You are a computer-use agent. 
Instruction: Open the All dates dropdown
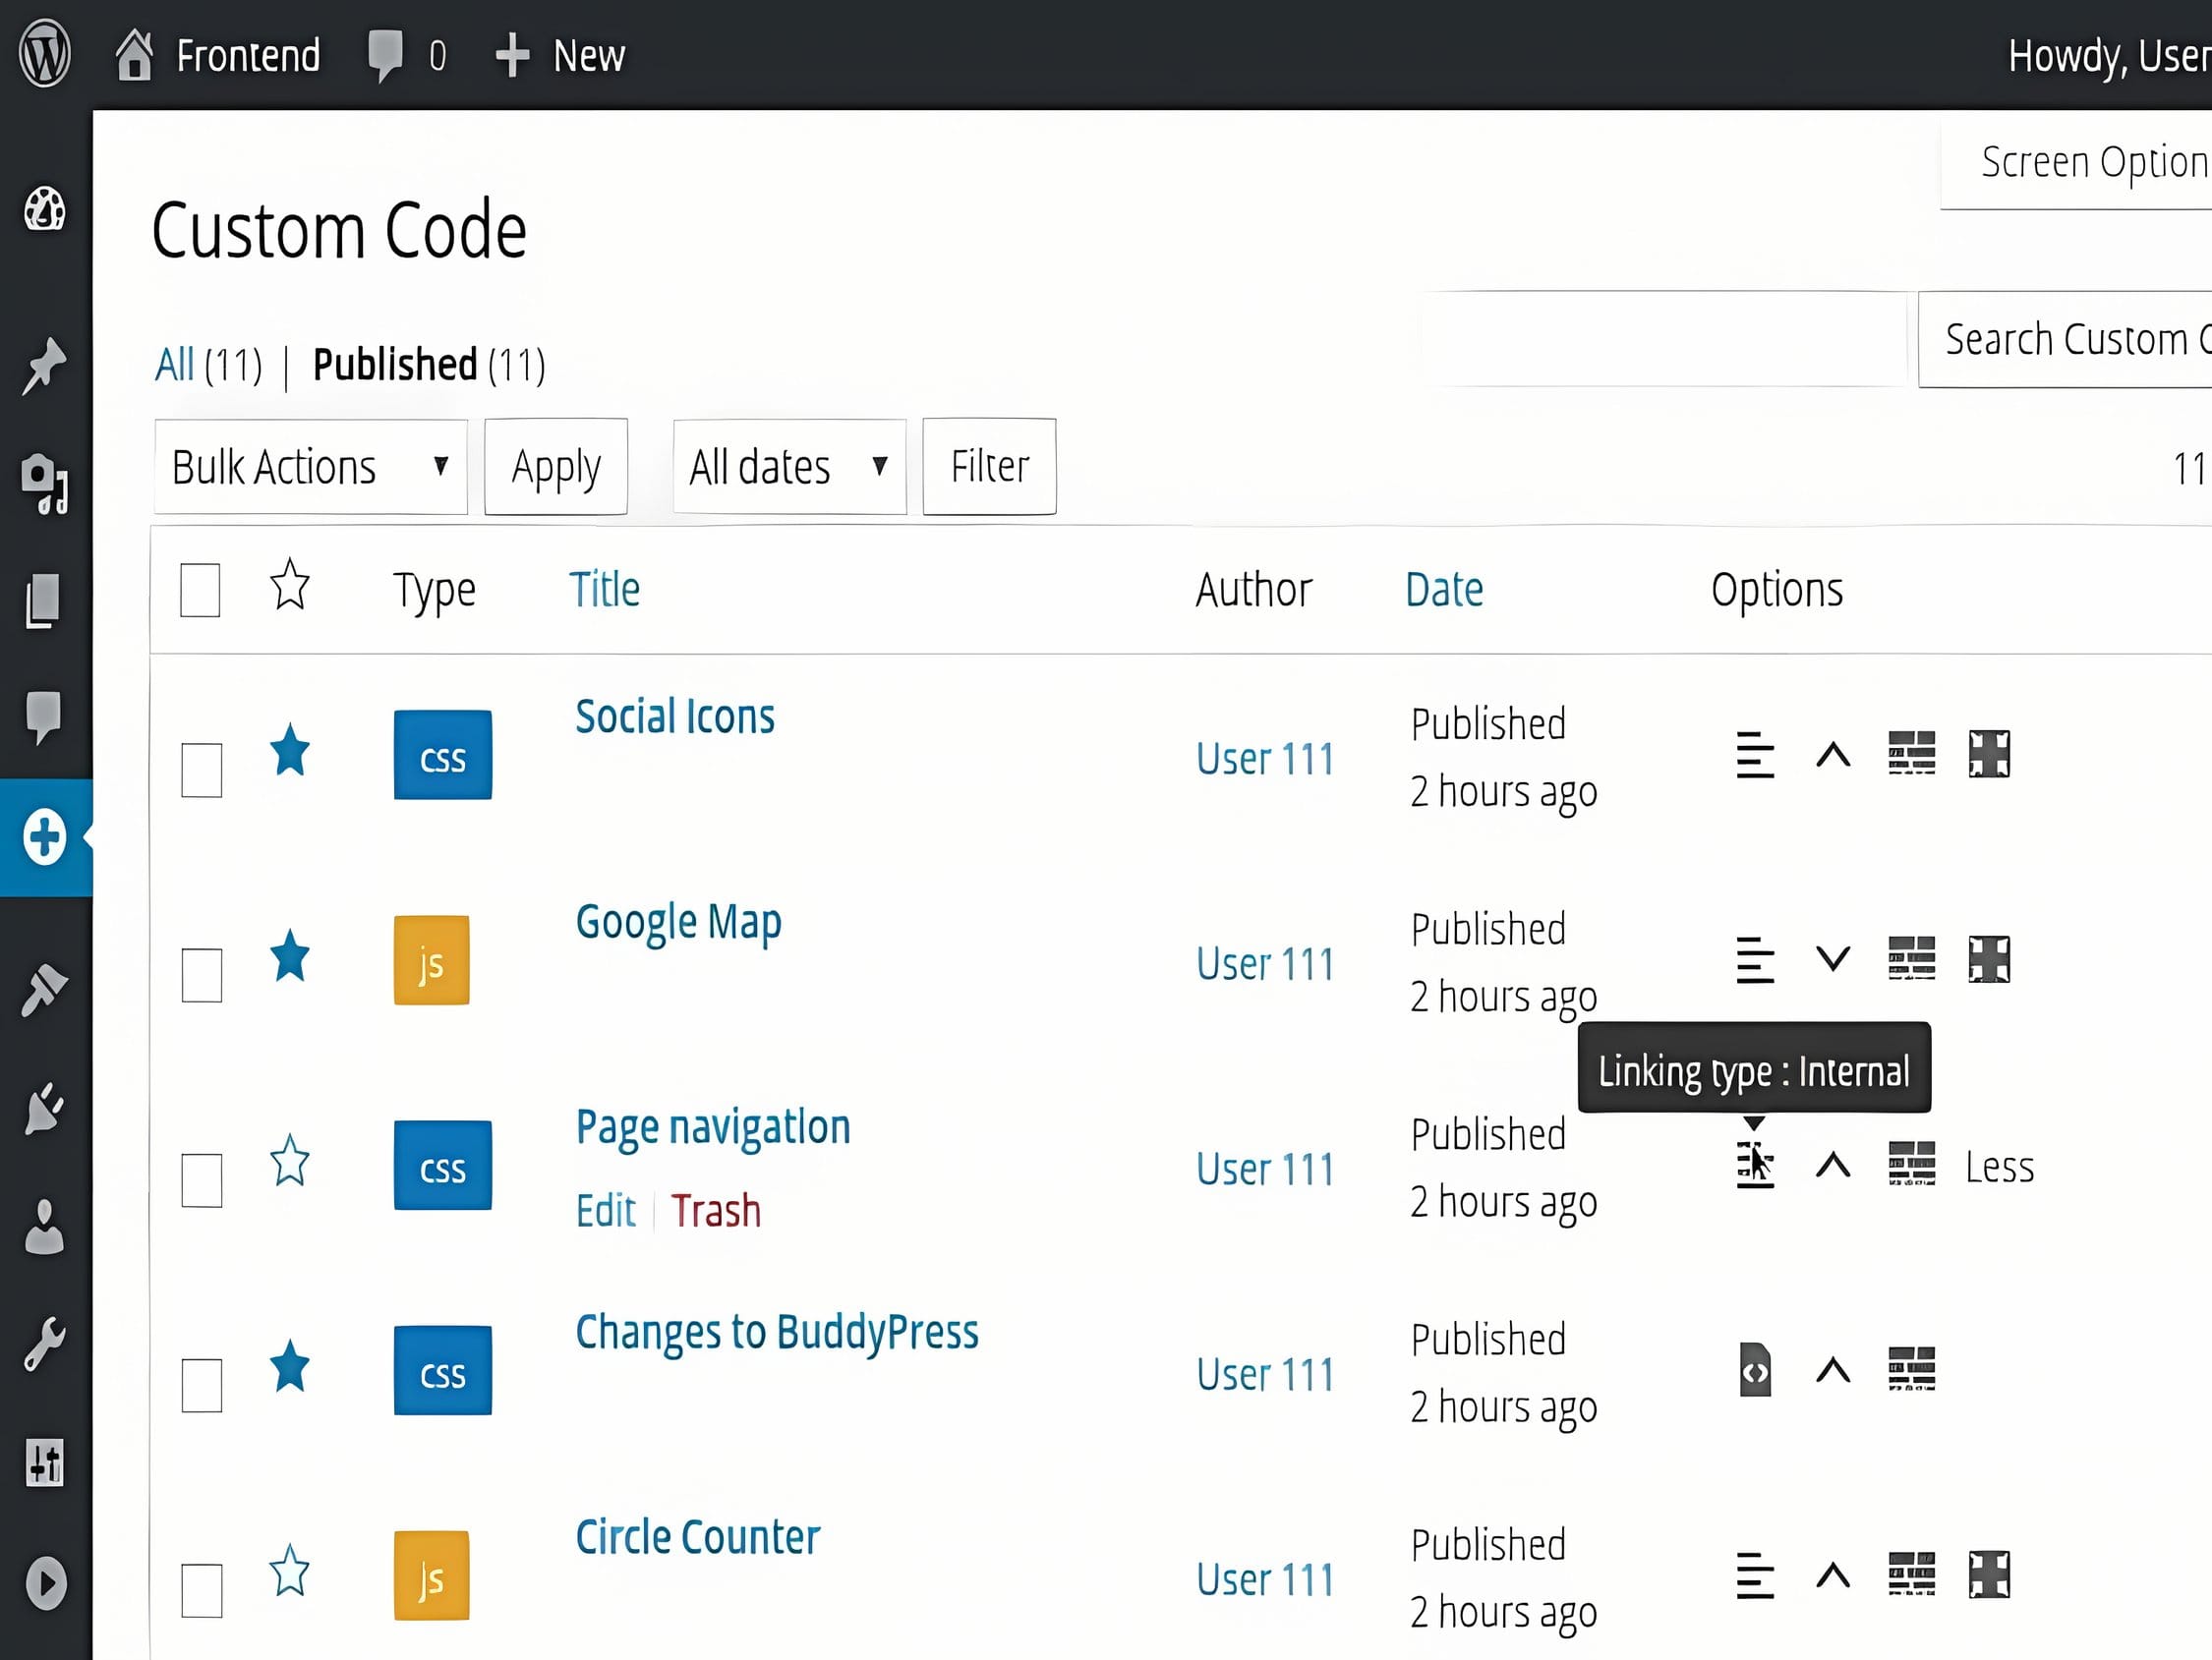[x=790, y=467]
